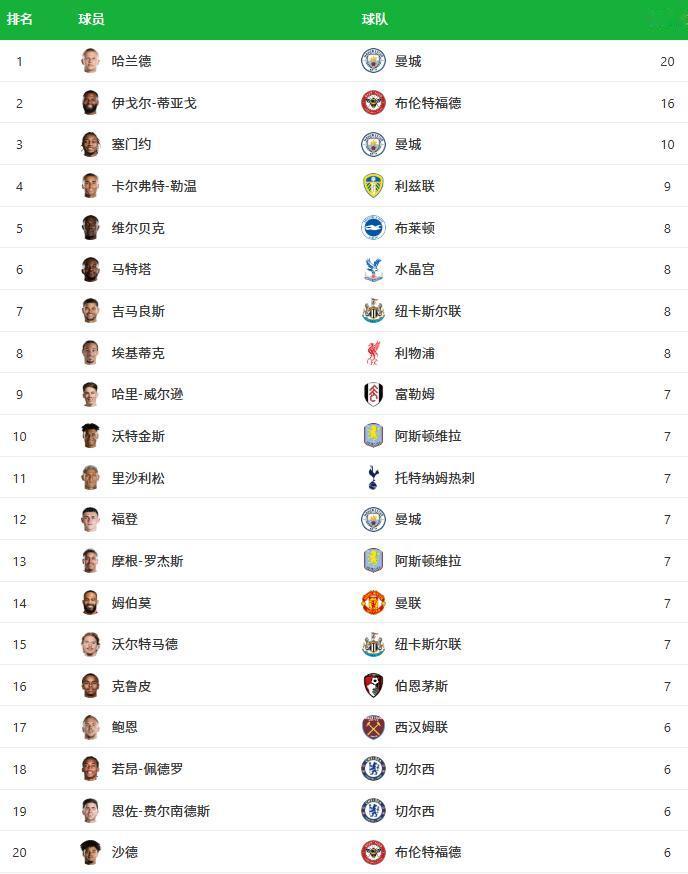
Task: Open the 利兹联 team name link
Action: tap(415, 186)
